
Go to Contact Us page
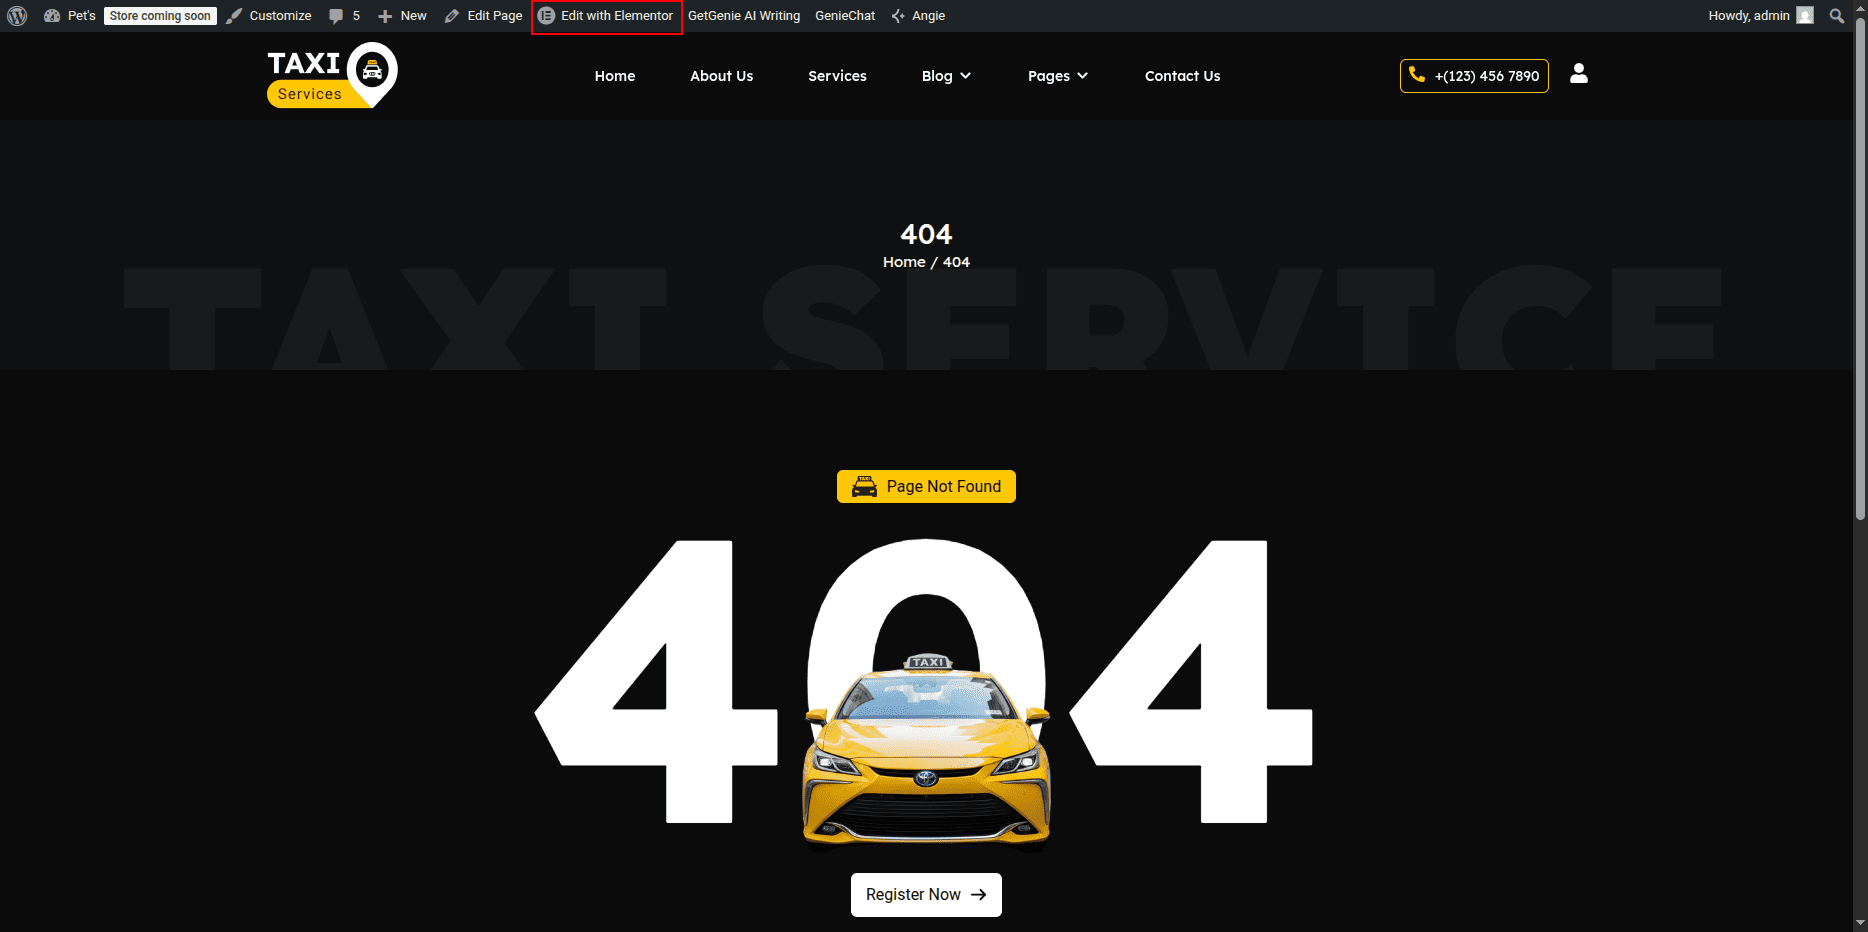point(1183,76)
